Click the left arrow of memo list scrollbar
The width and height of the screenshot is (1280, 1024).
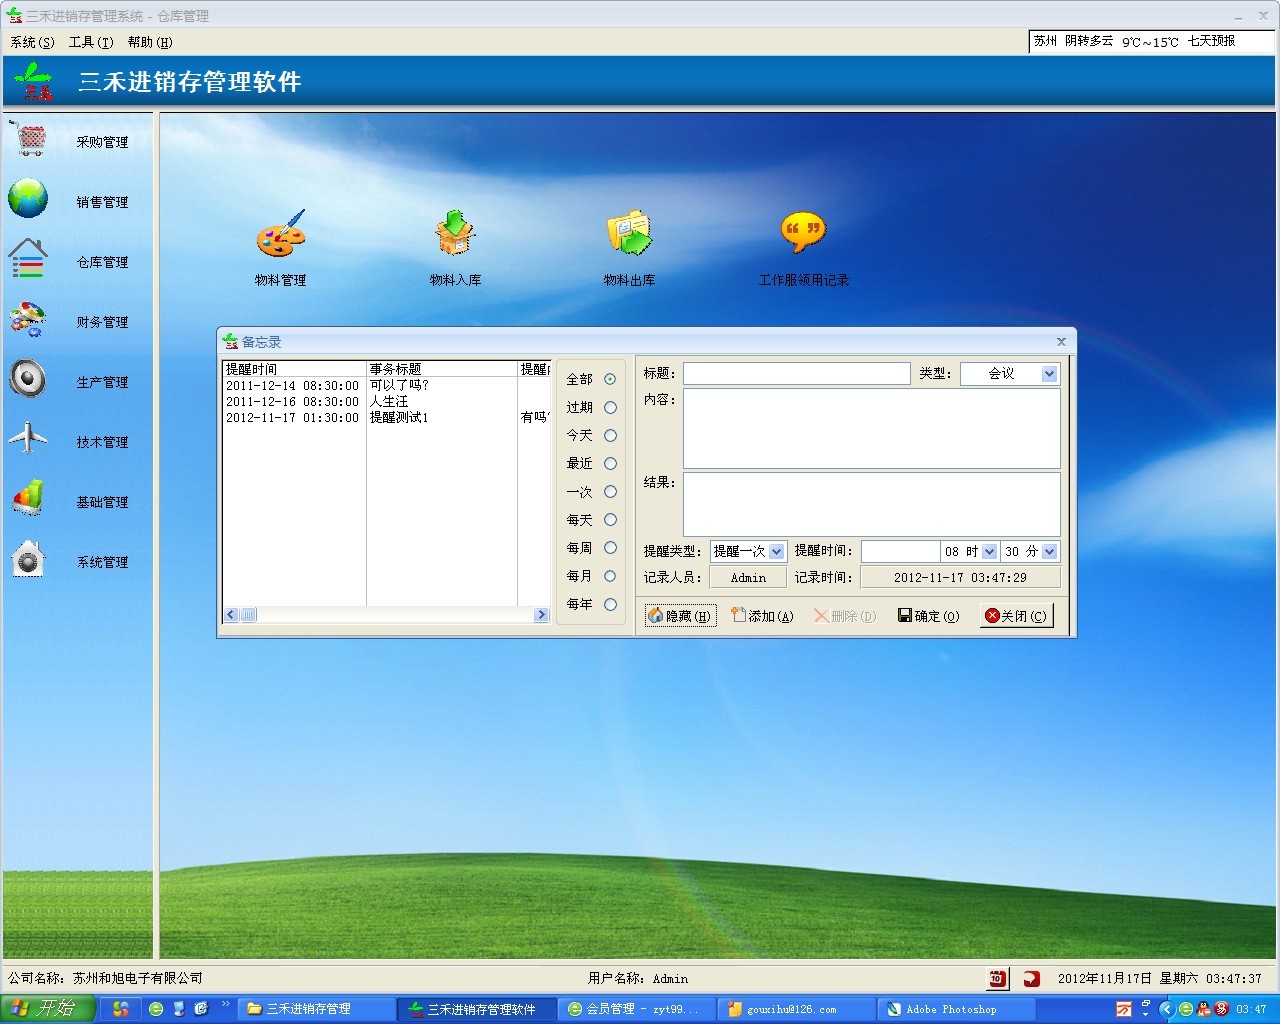231,615
